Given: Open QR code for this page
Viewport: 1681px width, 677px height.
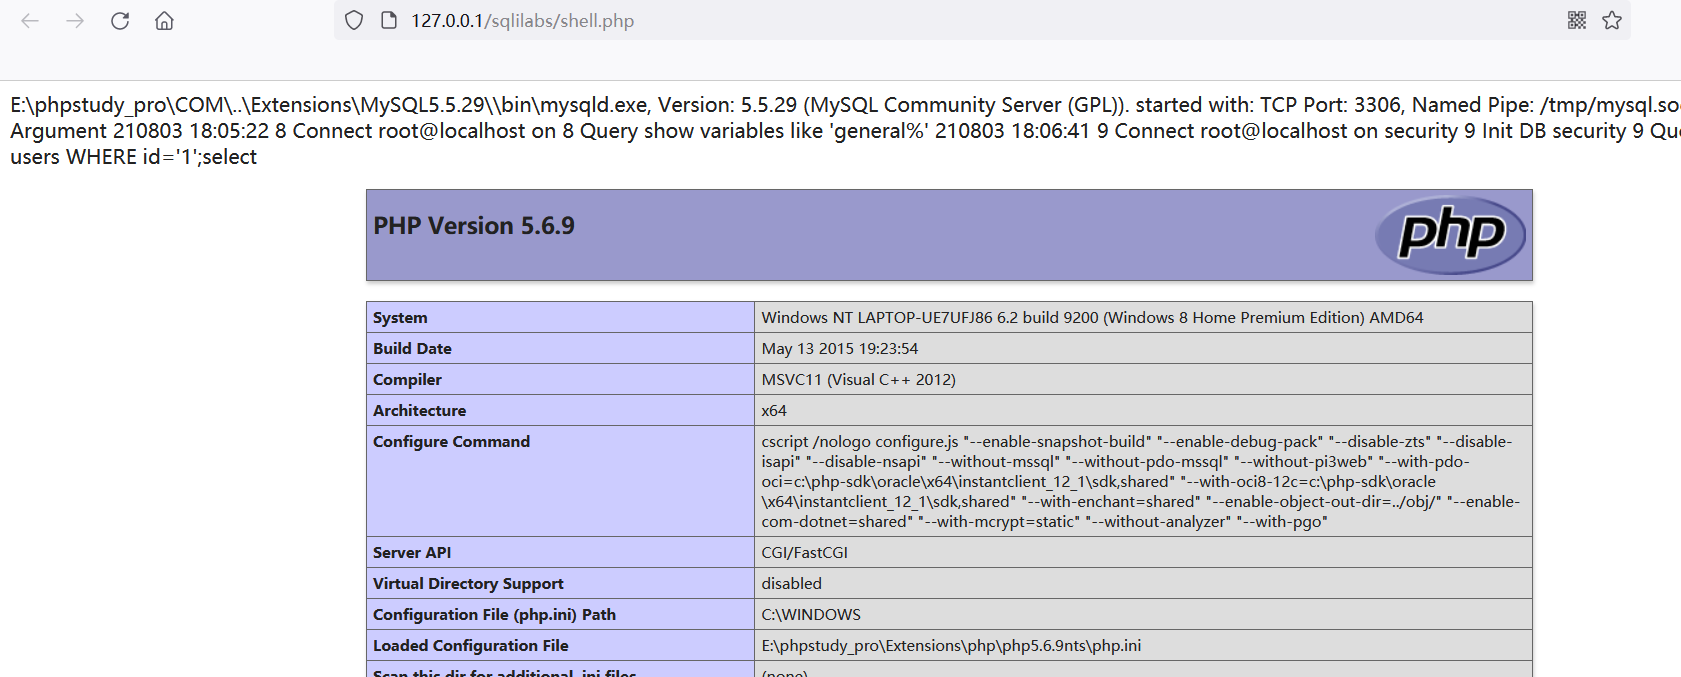Looking at the screenshot, I should click(x=1577, y=20).
